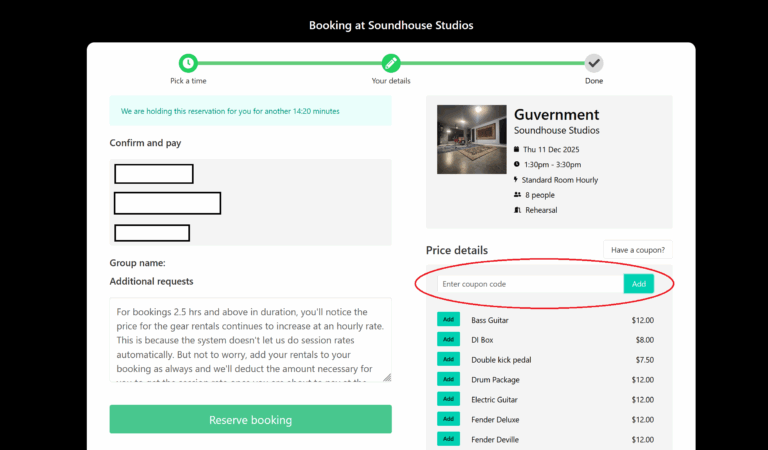Open the Guvernment studio room thumbnail
Viewport: 768px width, 450px height.
(x=470, y=139)
